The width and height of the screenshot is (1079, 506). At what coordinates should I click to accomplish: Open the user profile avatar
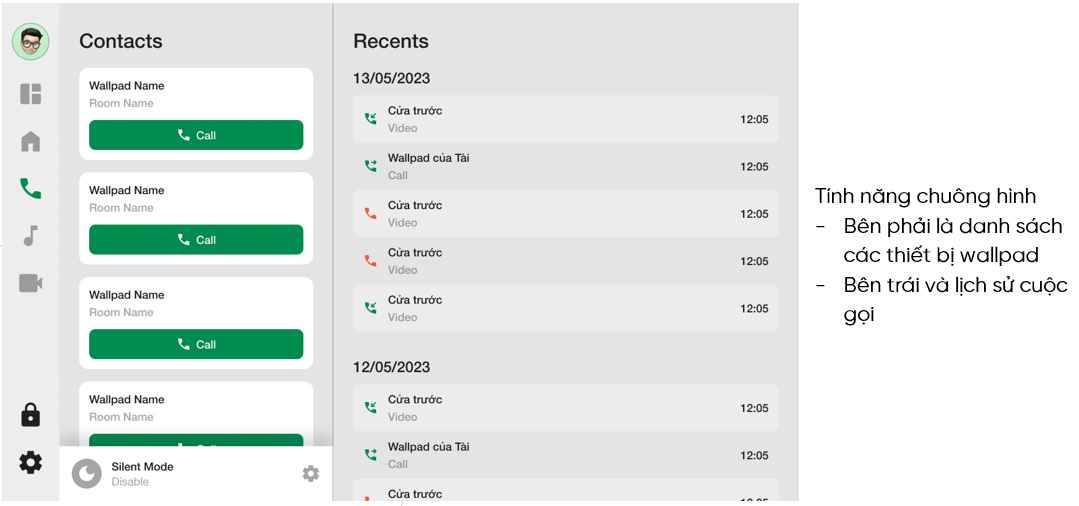[x=30, y=41]
